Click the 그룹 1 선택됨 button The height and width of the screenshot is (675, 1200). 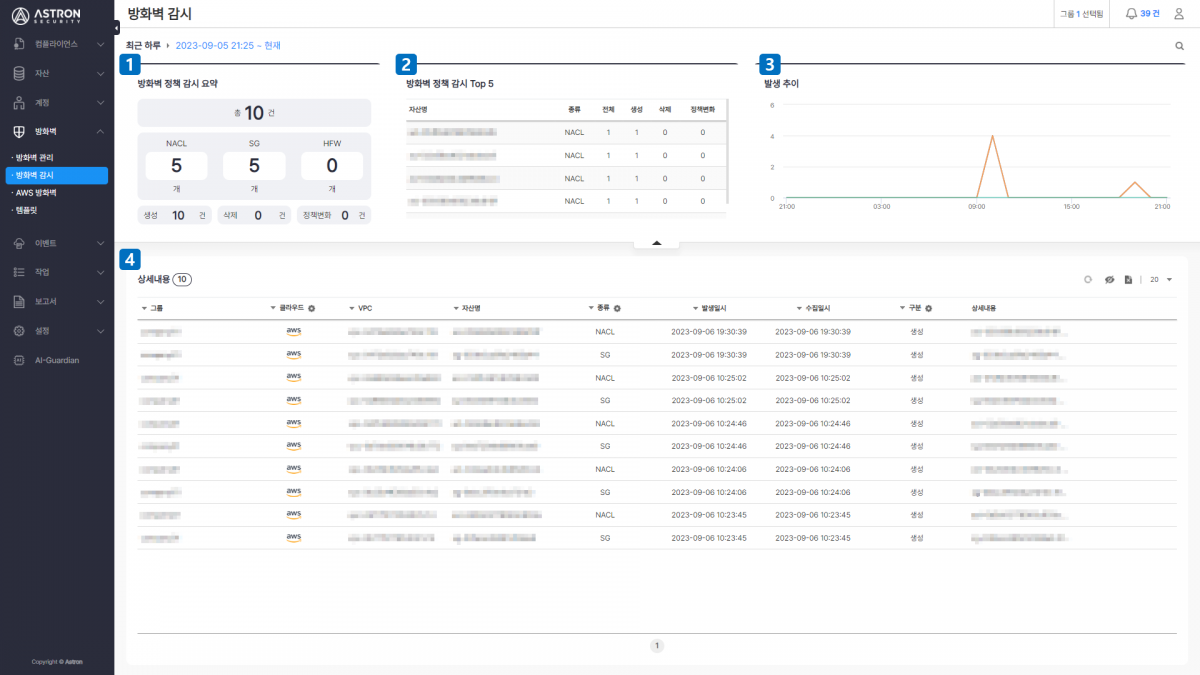(x=1081, y=14)
